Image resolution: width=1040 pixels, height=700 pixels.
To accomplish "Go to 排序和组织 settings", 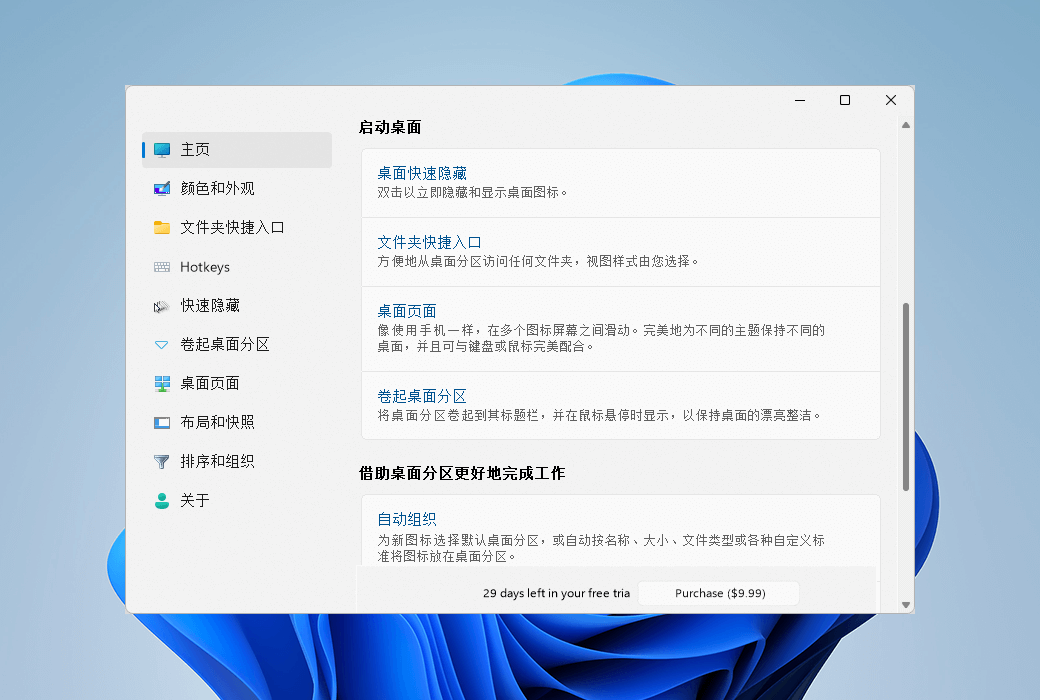I will (x=237, y=462).
